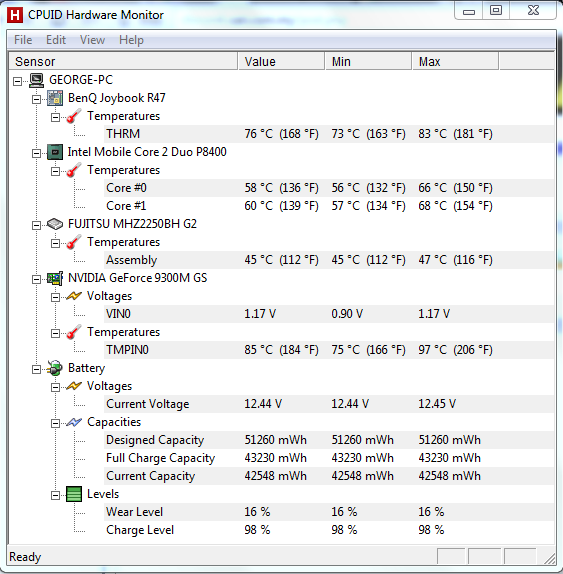Select the Current Voltage row
This screenshot has width=563, height=574.
coord(329,404)
